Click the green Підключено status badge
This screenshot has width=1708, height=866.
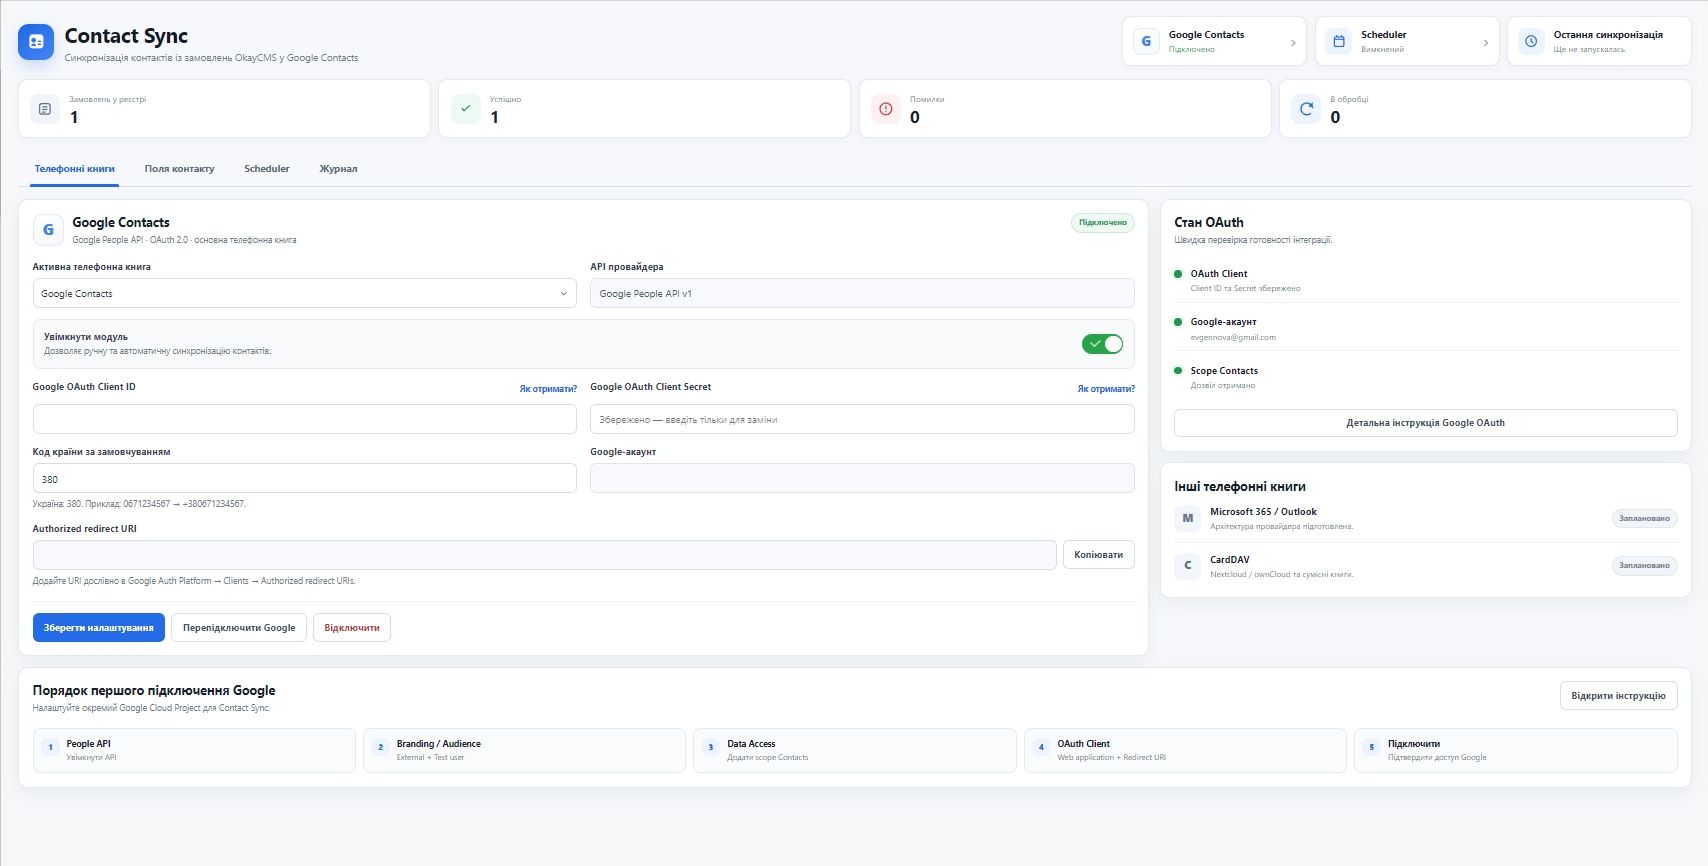[1102, 223]
